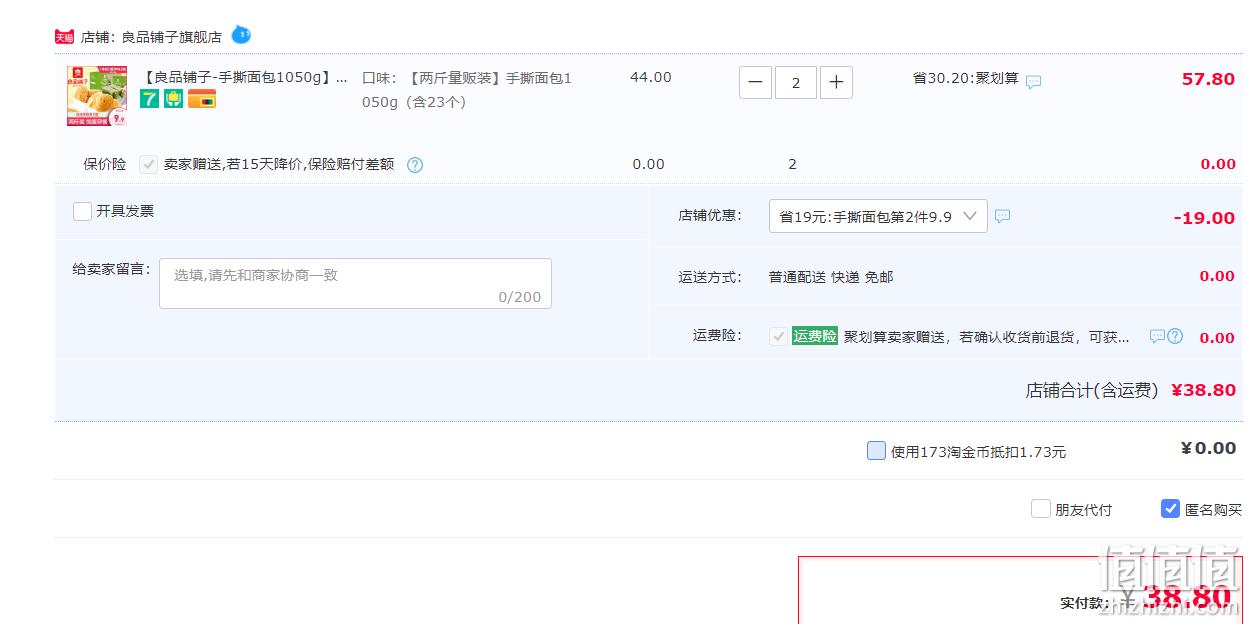This screenshot has width=1248, height=624.
Task: Click the 普通配送 快递 免邮 shipping method text
Action: (831, 277)
